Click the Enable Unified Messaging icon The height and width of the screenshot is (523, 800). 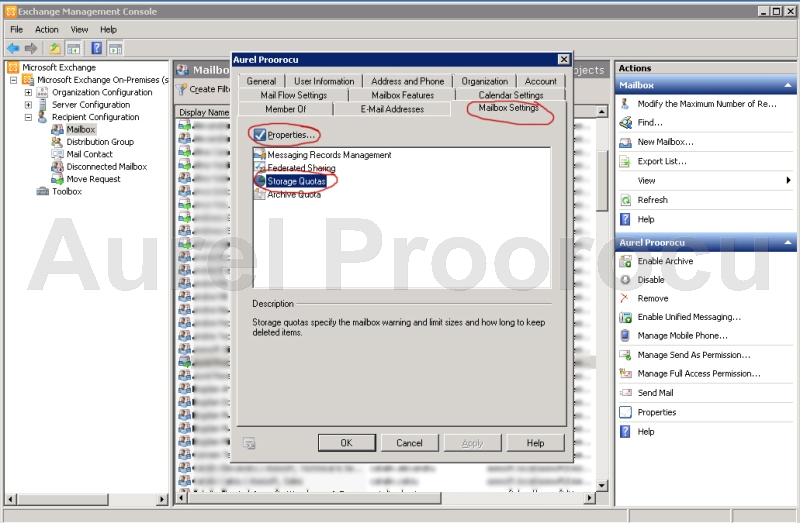pos(625,317)
